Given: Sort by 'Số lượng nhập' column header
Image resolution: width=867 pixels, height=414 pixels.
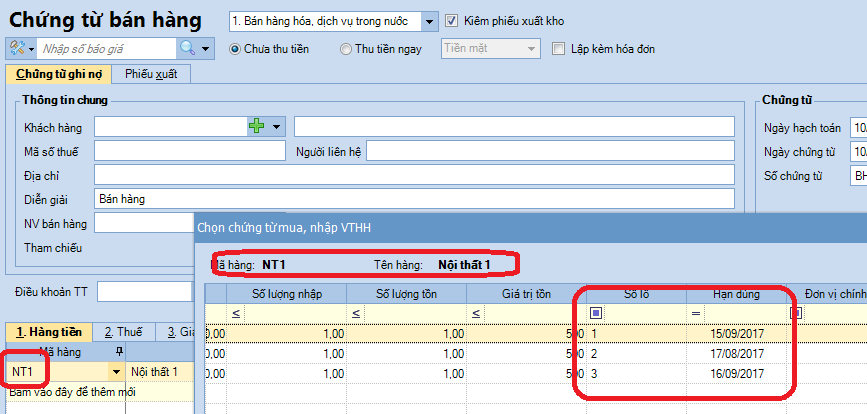Looking at the screenshot, I should point(286,294).
